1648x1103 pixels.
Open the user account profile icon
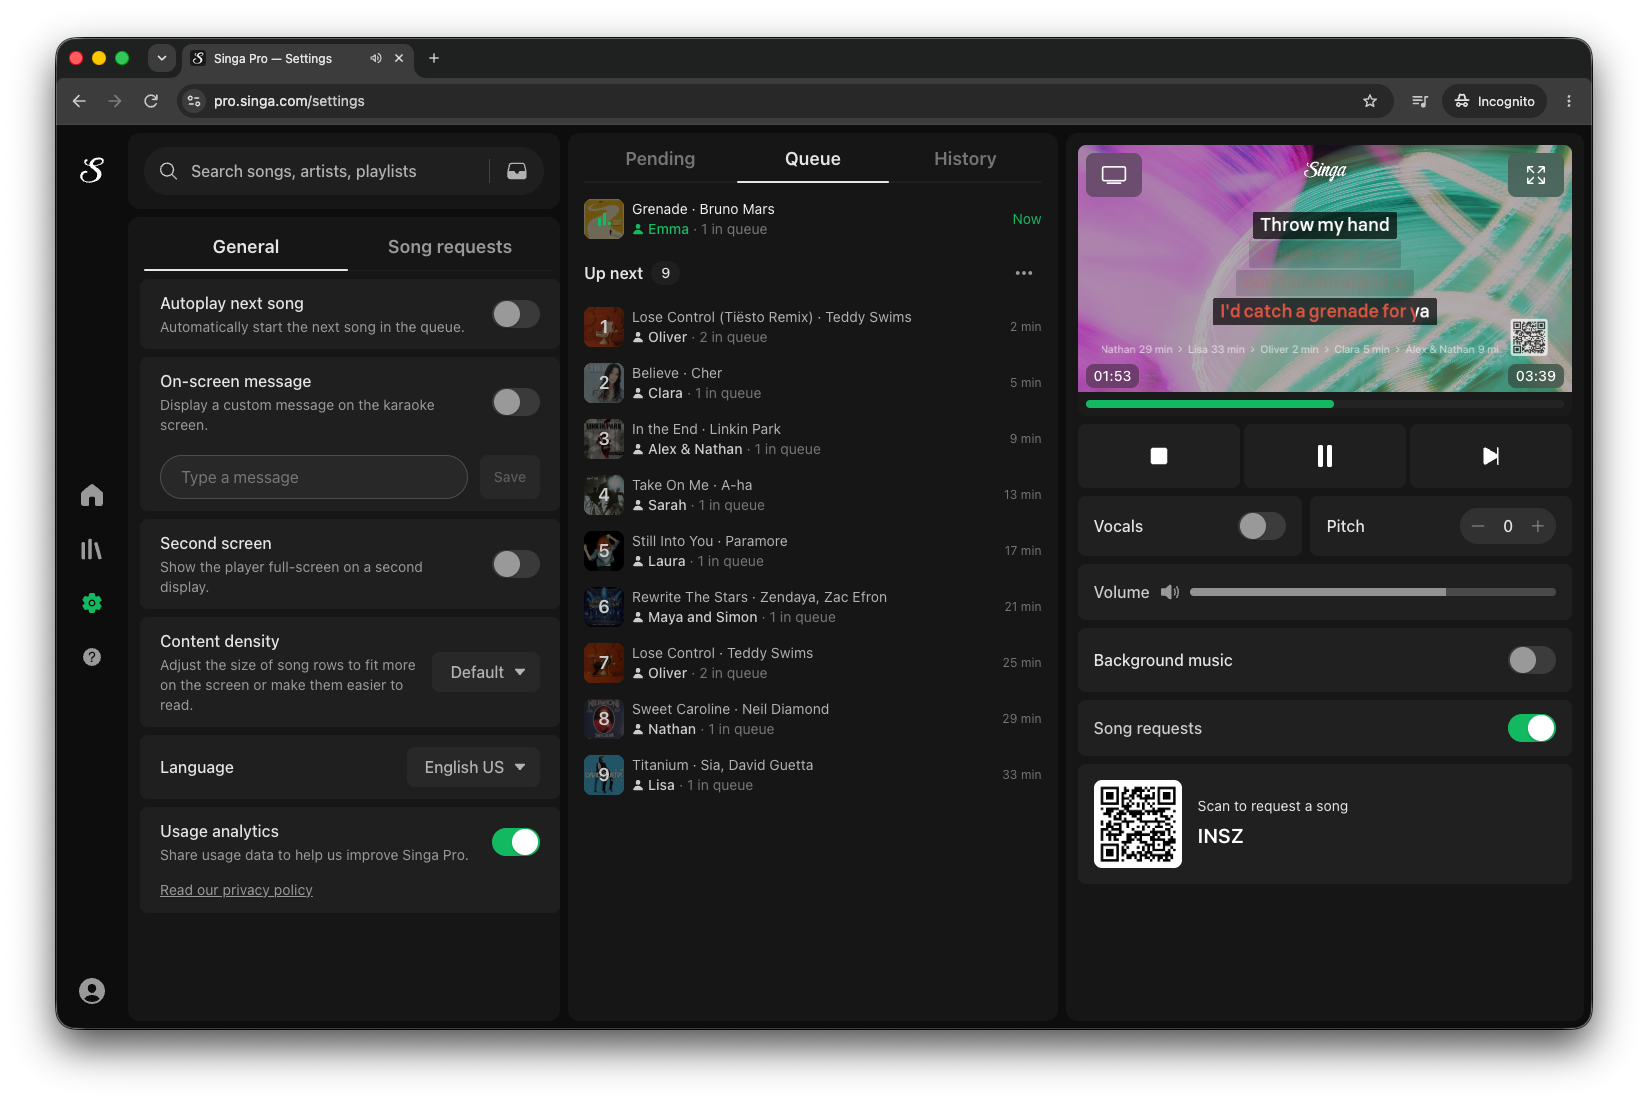point(92,991)
